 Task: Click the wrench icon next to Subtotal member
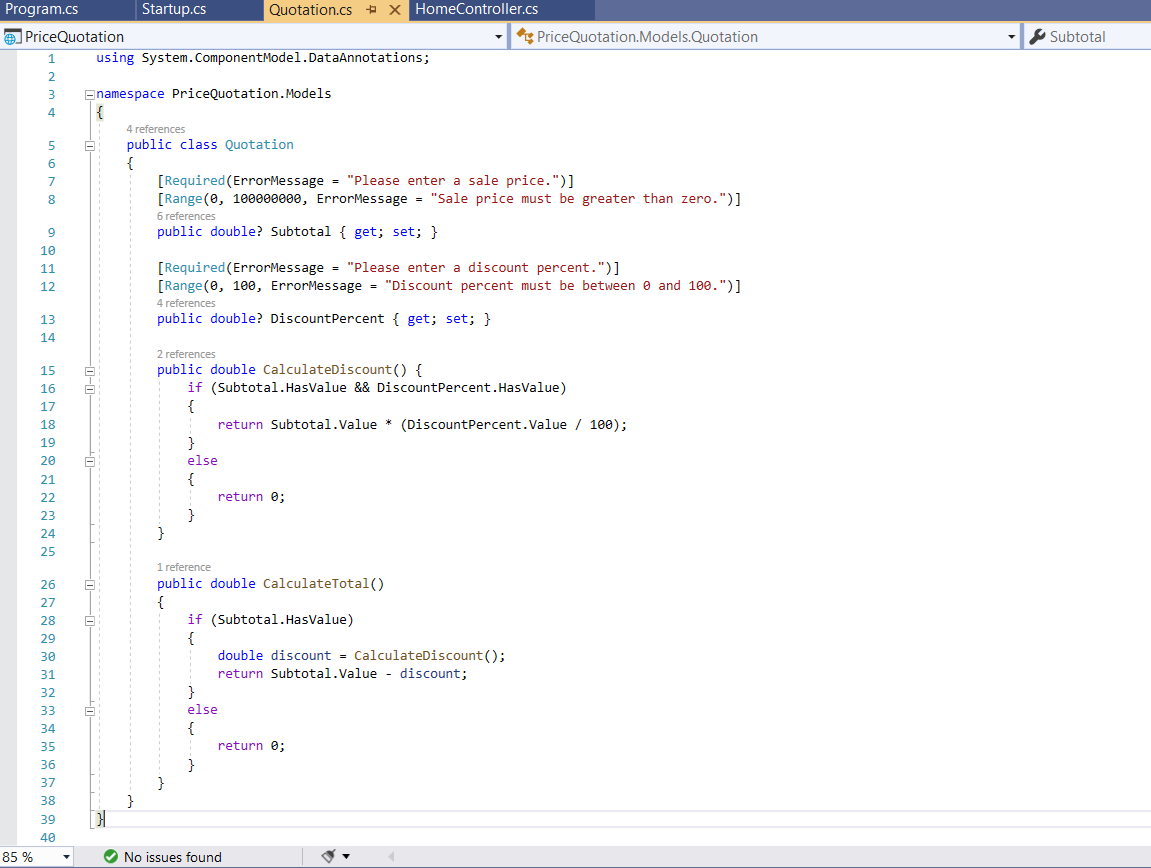click(x=1037, y=36)
